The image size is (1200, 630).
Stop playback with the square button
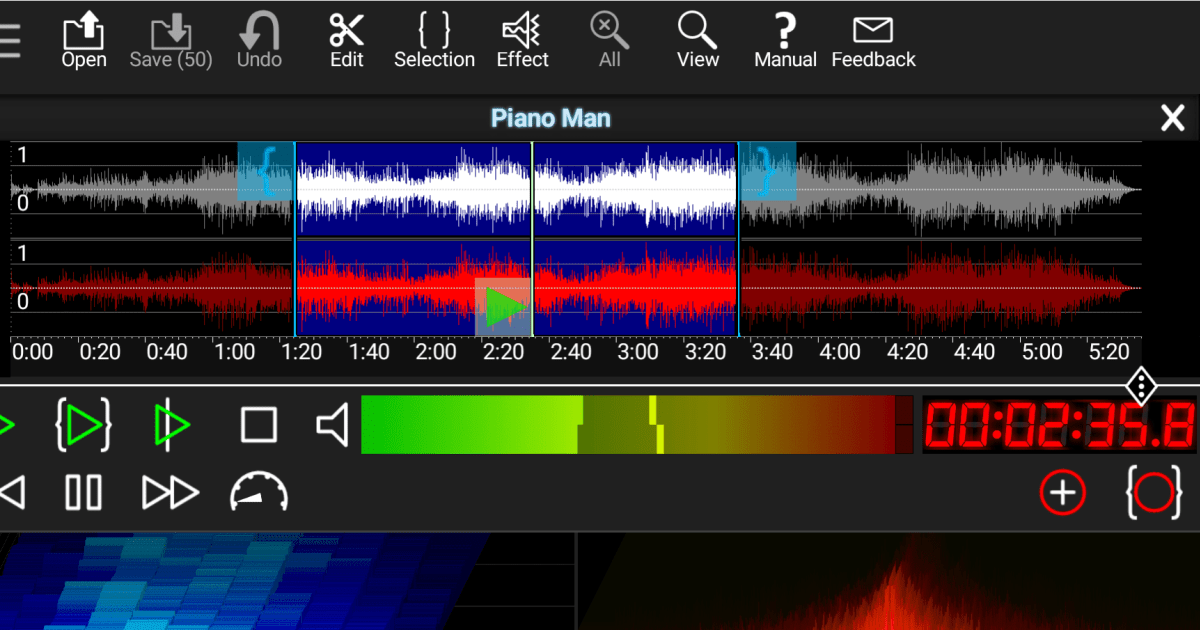[258, 424]
